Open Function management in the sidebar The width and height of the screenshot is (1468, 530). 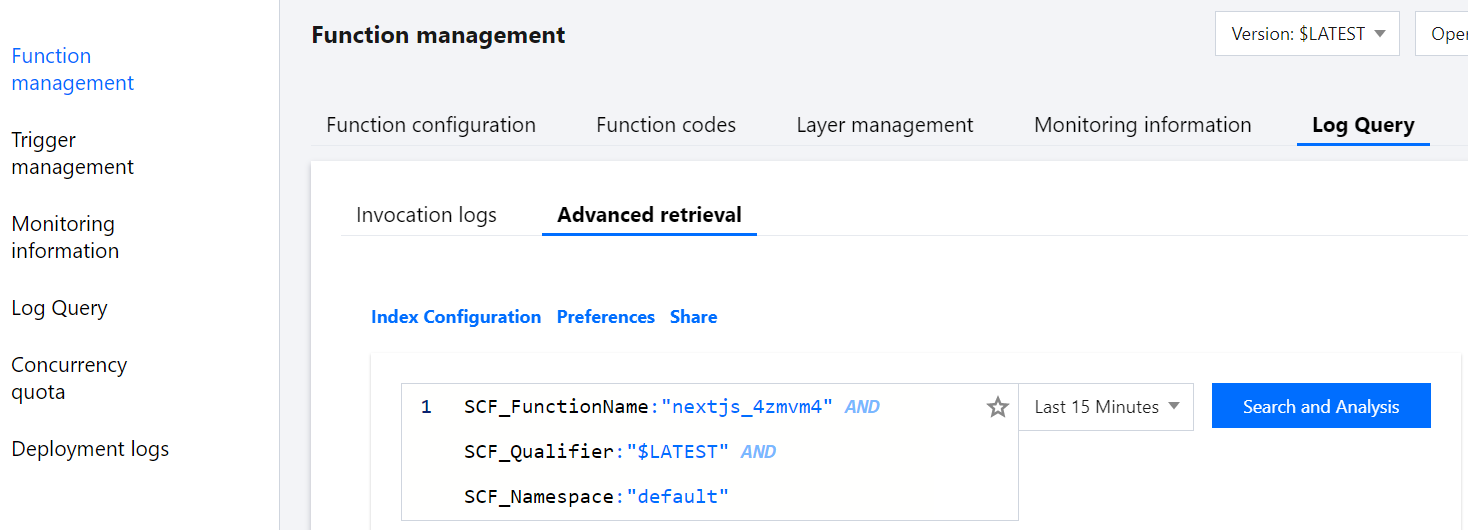72,70
